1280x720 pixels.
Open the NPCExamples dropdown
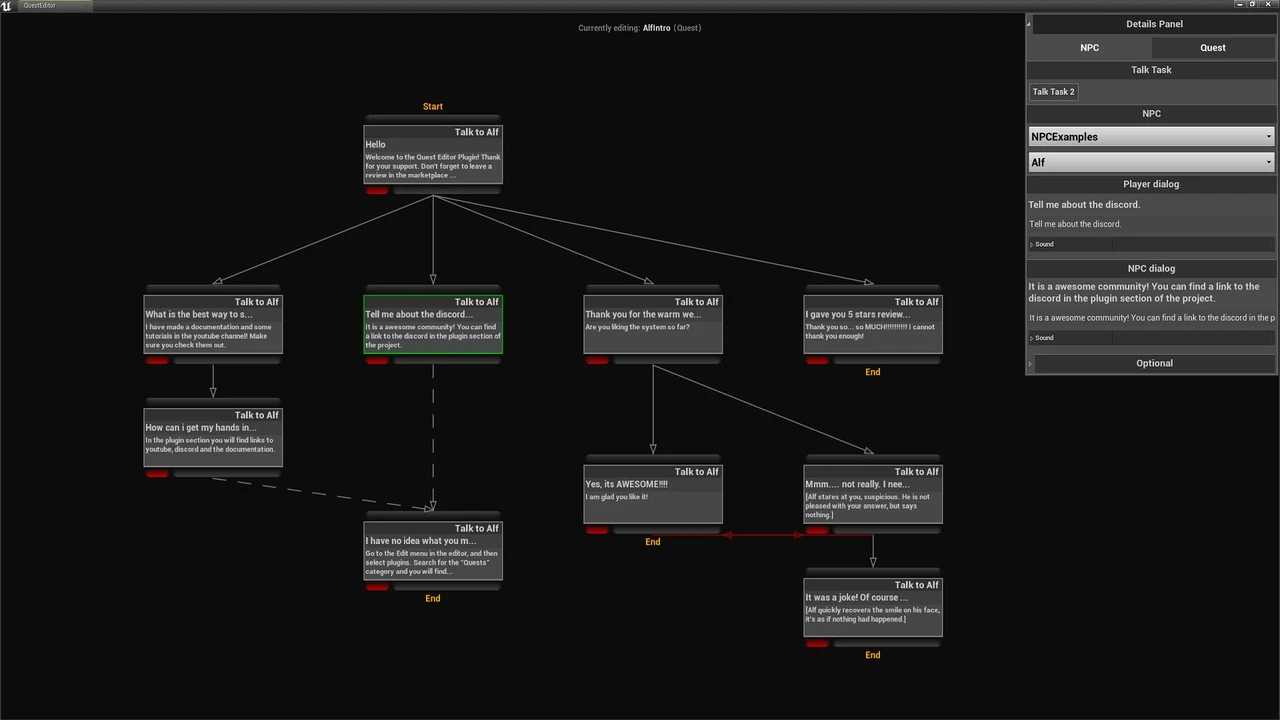1151,137
